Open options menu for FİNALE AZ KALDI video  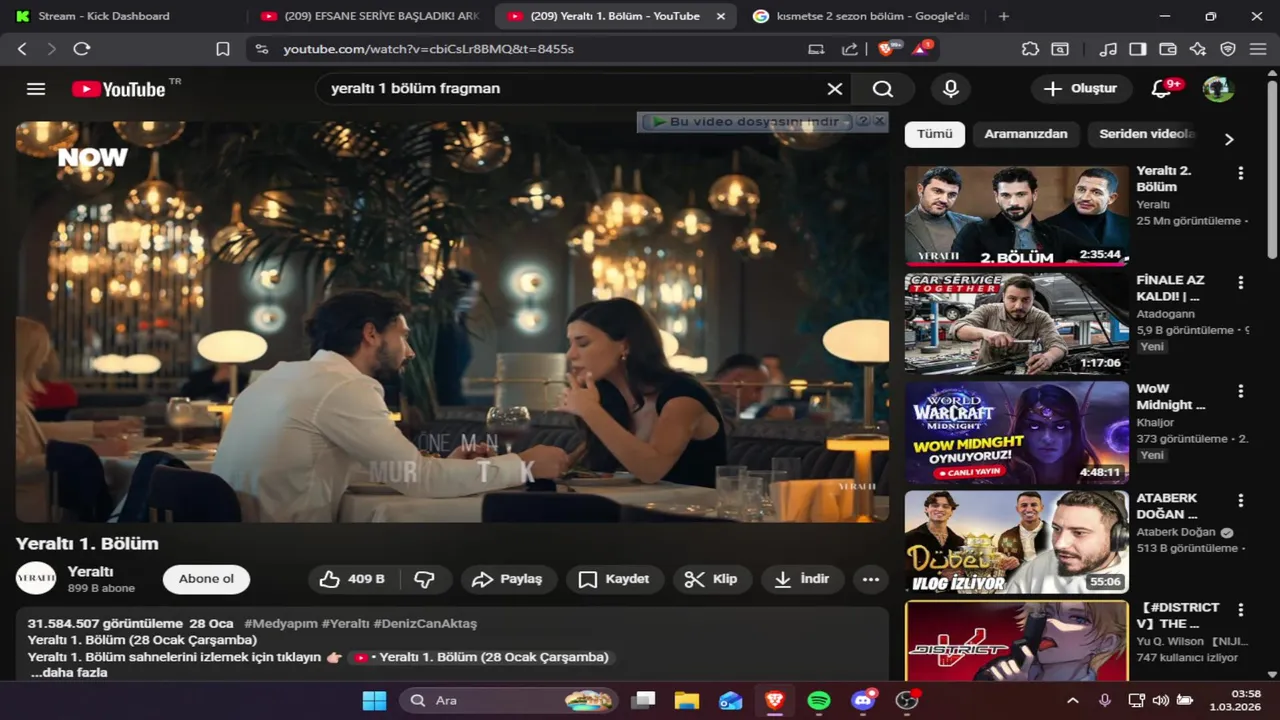click(1241, 282)
